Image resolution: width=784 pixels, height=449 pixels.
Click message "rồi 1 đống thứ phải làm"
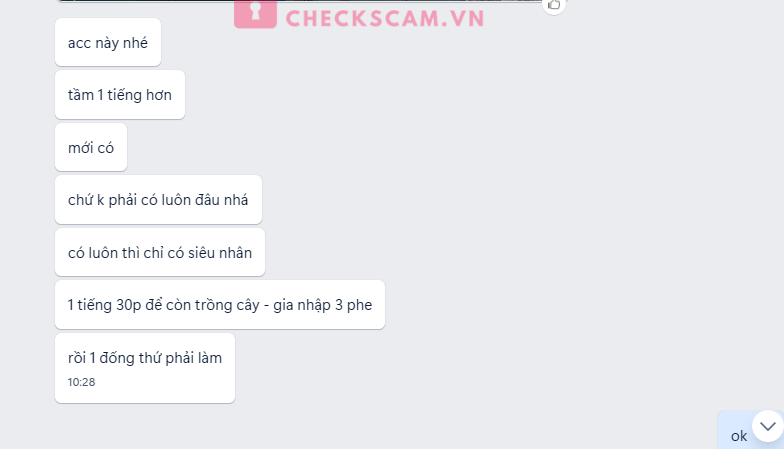tap(145, 368)
